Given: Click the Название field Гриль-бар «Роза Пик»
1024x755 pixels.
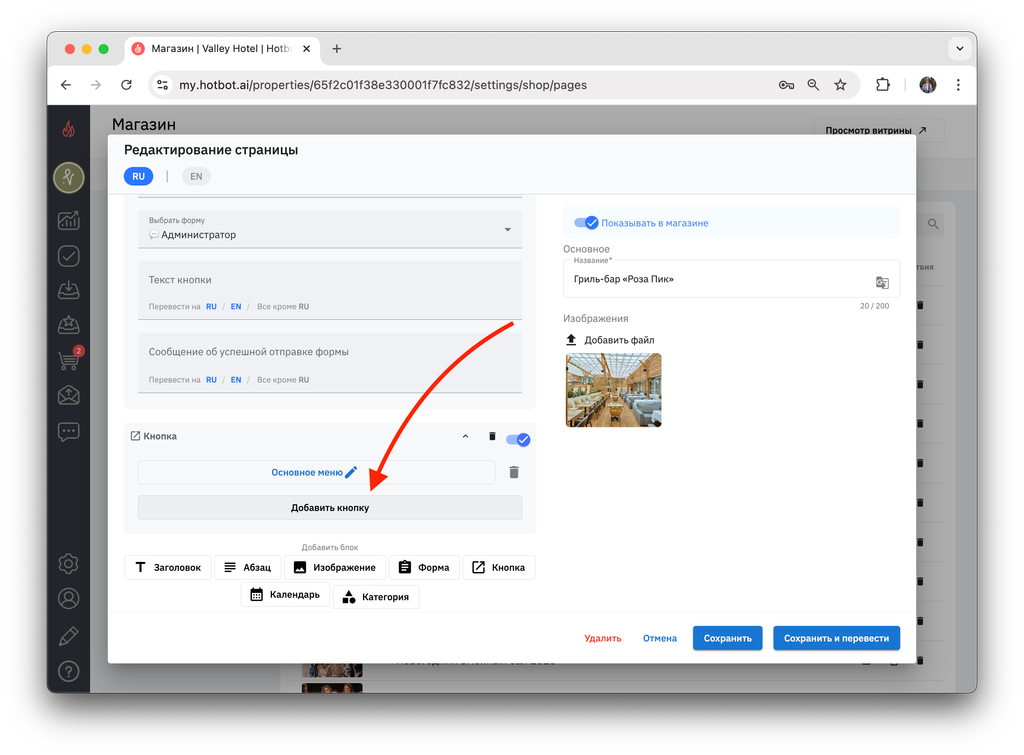Looking at the screenshot, I should tap(731, 279).
